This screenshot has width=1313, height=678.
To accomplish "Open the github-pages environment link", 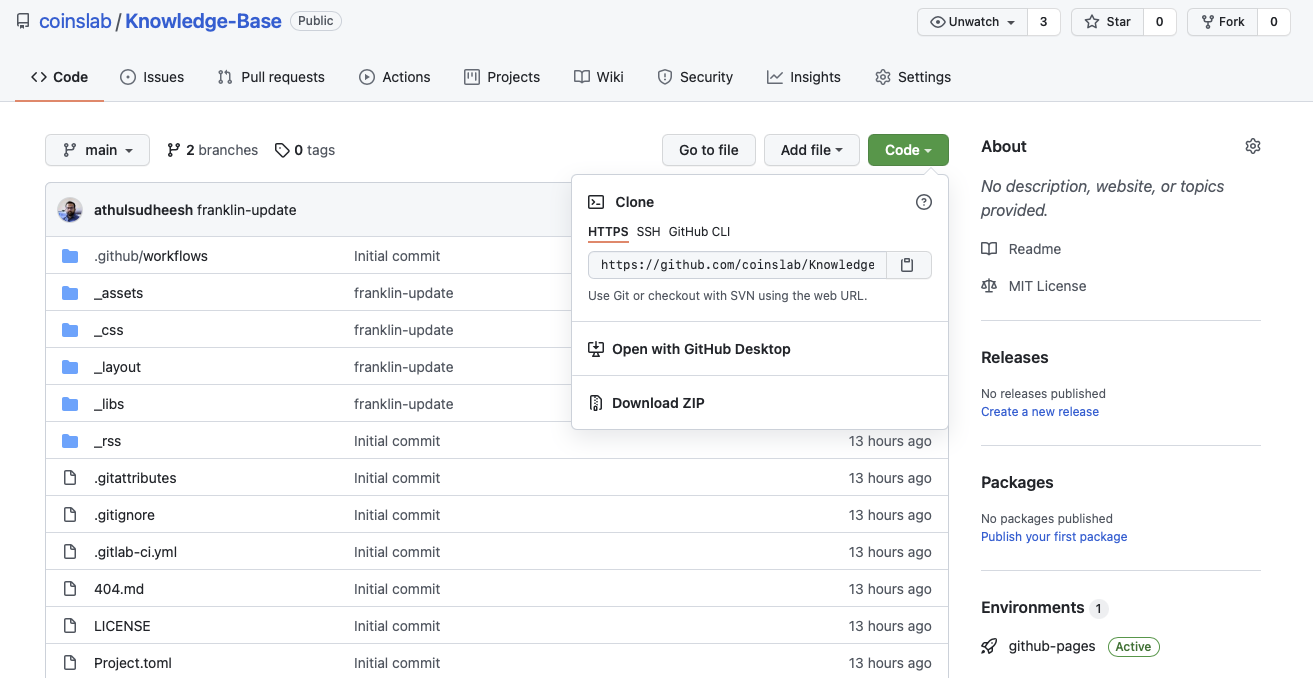I will pyautogui.click(x=1052, y=647).
